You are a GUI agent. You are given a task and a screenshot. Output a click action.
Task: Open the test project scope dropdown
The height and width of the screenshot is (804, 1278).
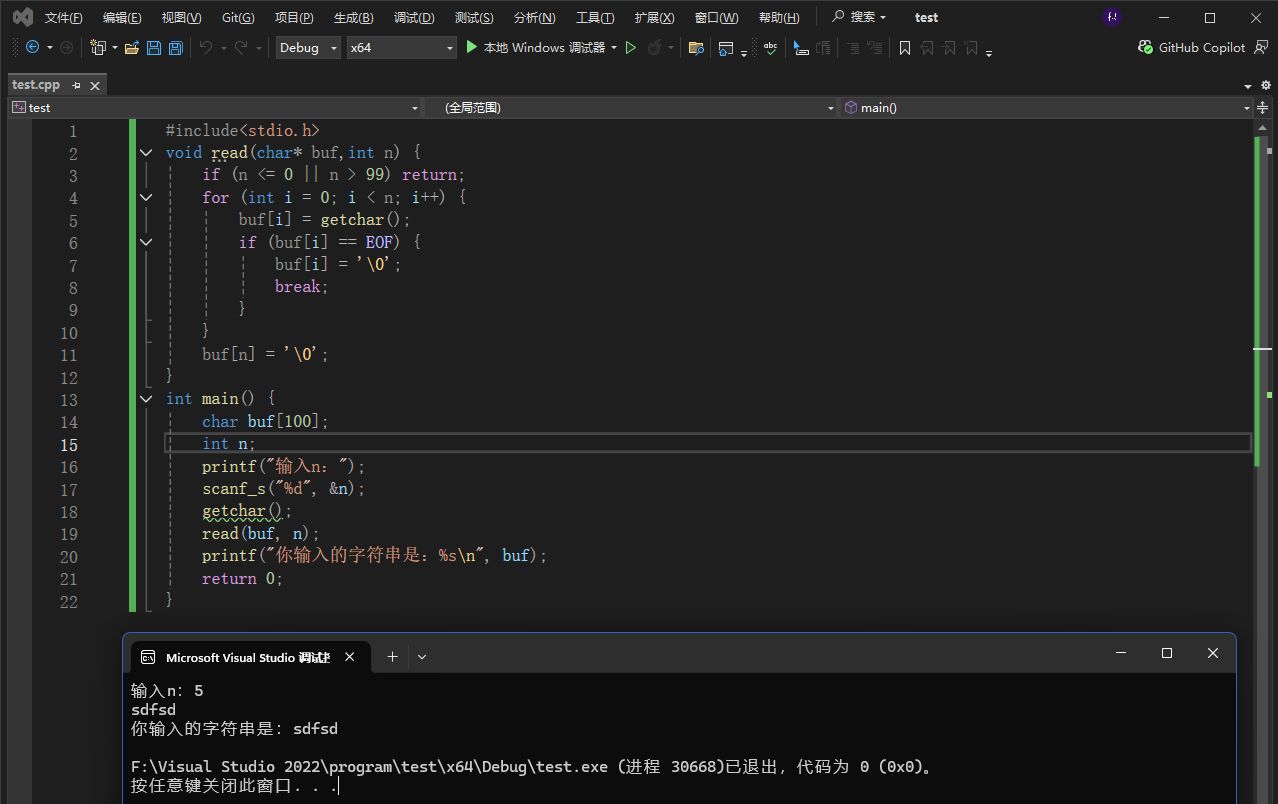(x=215, y=107)
